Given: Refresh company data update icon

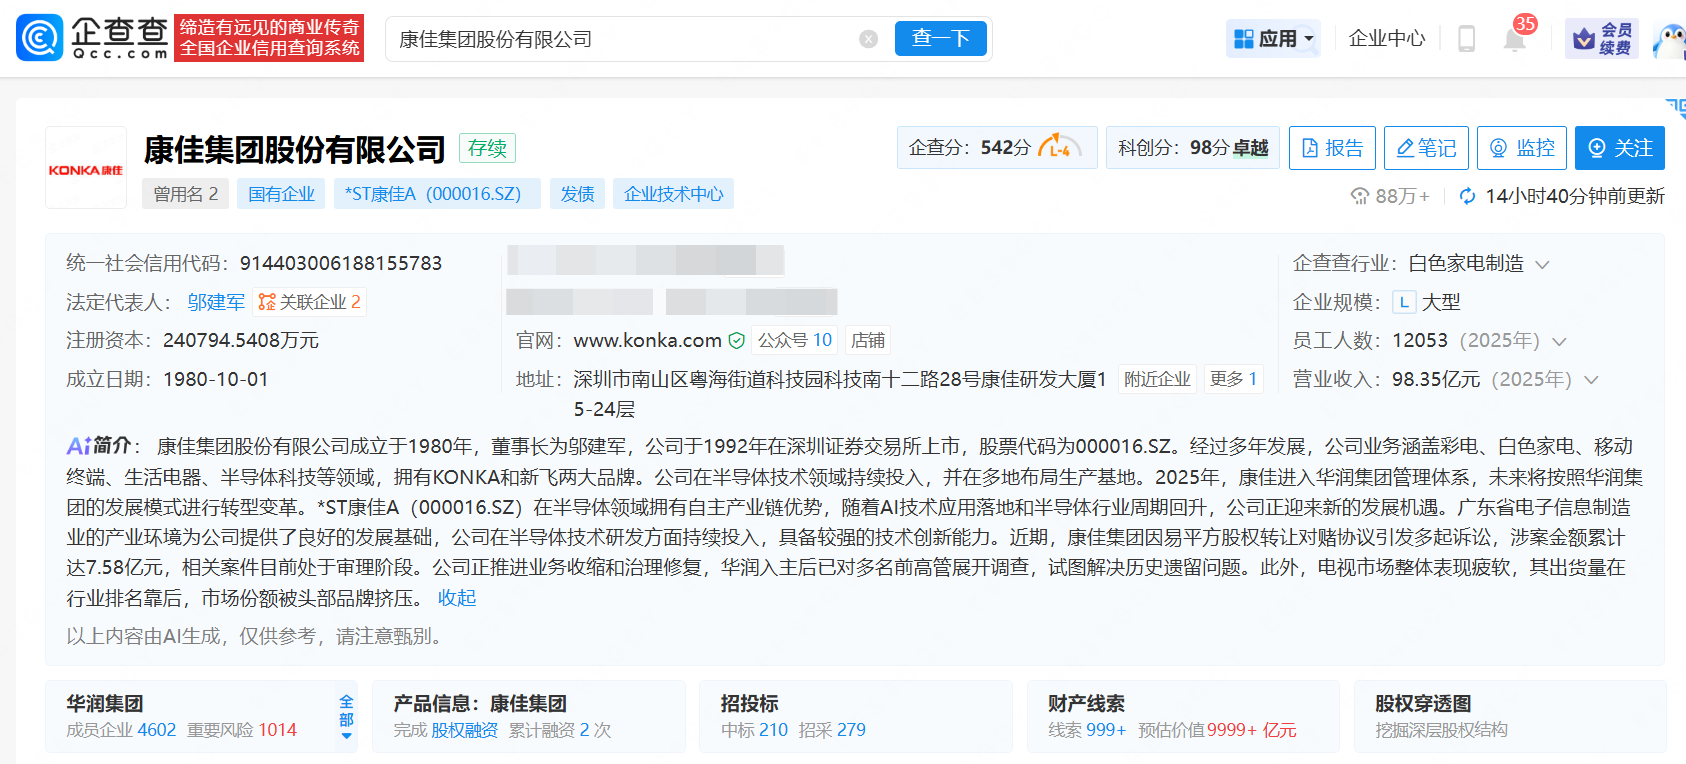Looking at the screenshot, I should pos(1467,196).
